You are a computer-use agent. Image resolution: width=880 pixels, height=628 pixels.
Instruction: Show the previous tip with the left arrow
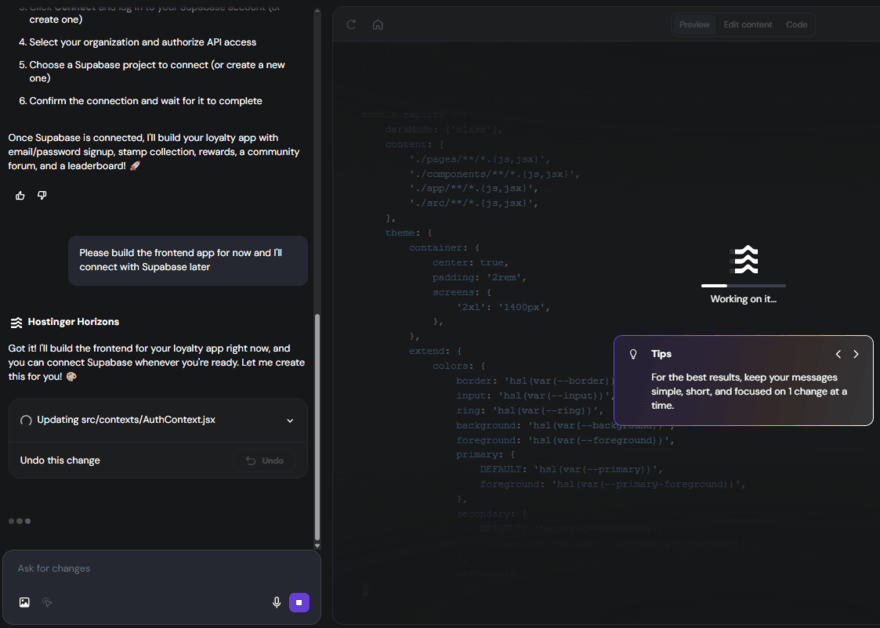(x=838, y=354)
